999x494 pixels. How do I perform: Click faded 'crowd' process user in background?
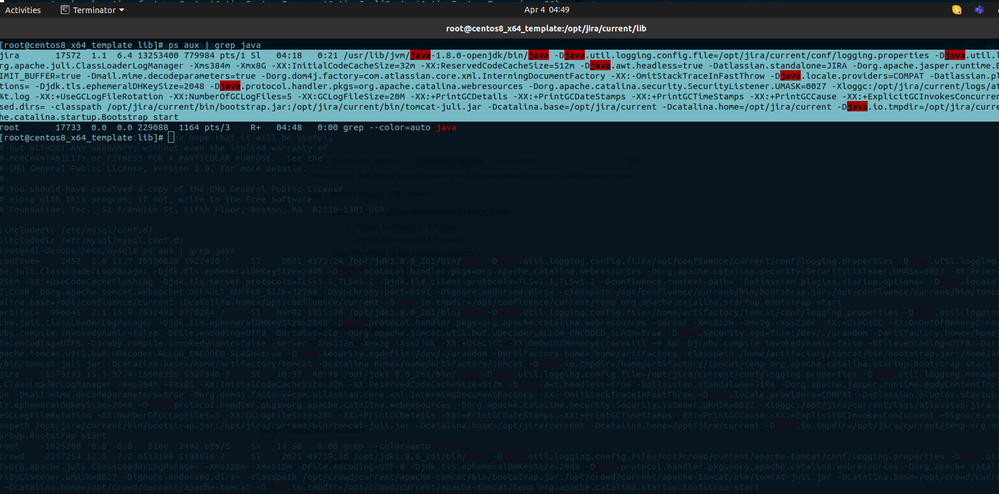(12, 456)
